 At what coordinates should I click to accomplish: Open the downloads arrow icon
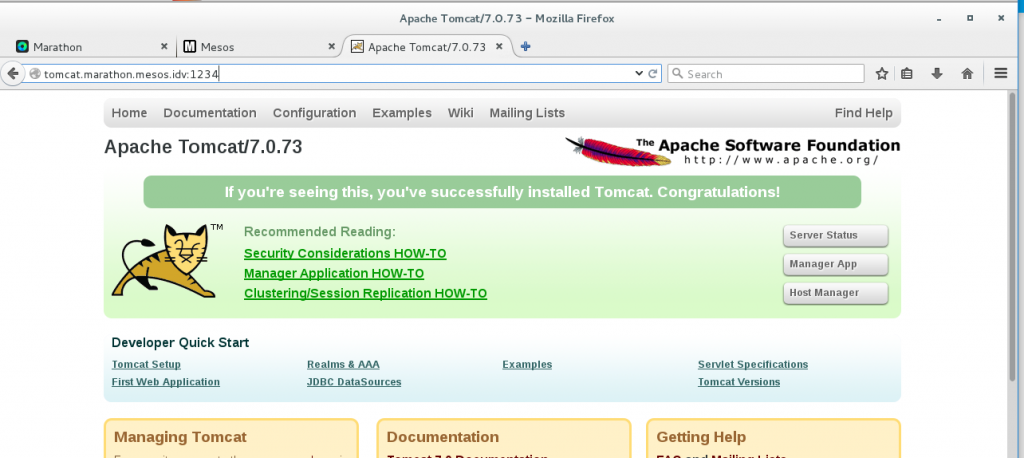(937, 74)
